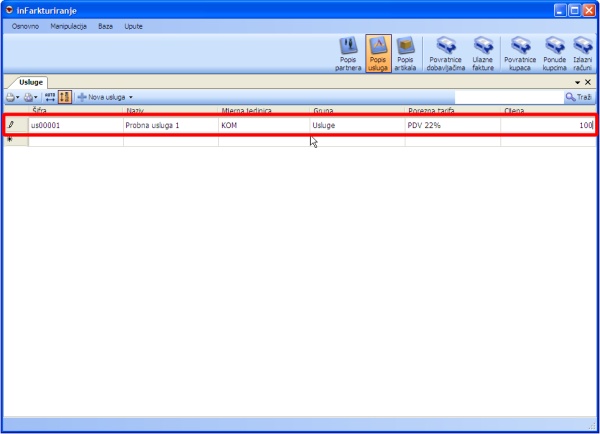The width and height of the screenshot is (600, 434).
Task: Open Ponude kupcima
Action: tap(554, 54)
